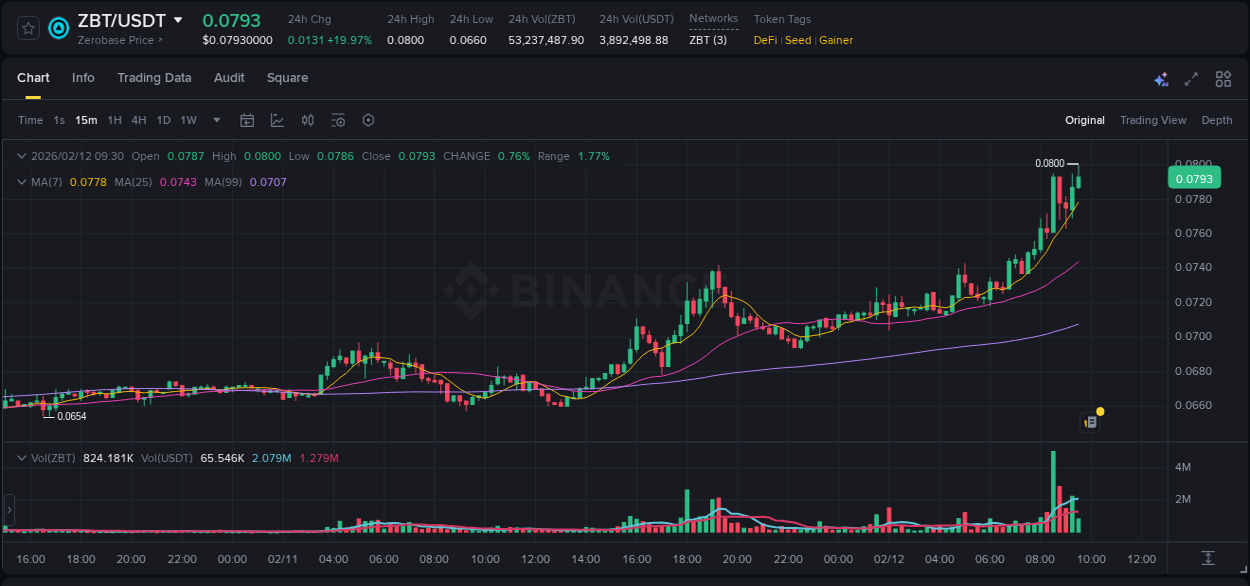
Task: Open the candlestick comparison icon
Action: 308,119
